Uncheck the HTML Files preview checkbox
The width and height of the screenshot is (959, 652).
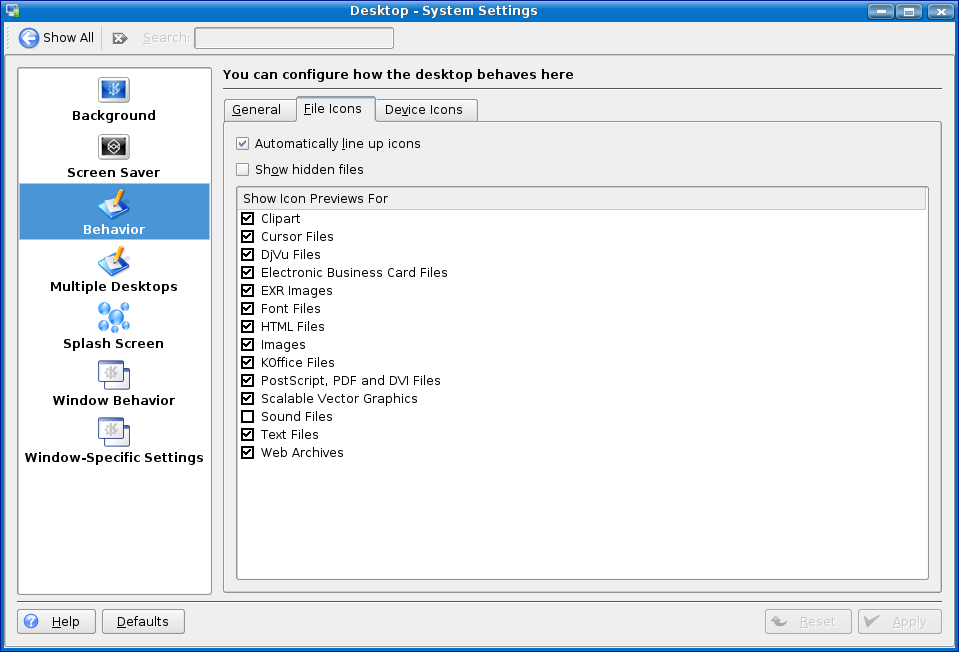click(248, 327)
